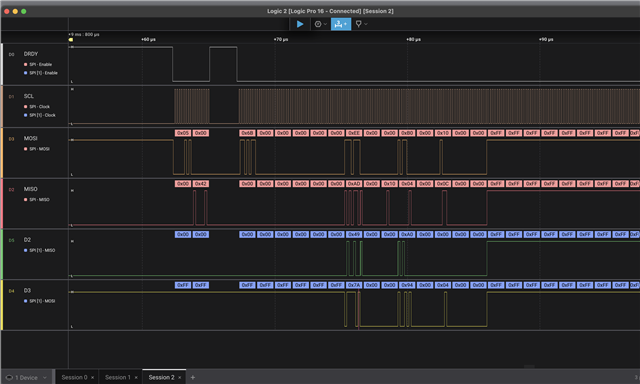This screenshot has height=384, width=640.
Task: Click the +60 µs time ruler label
Action: tap(148, 40)
